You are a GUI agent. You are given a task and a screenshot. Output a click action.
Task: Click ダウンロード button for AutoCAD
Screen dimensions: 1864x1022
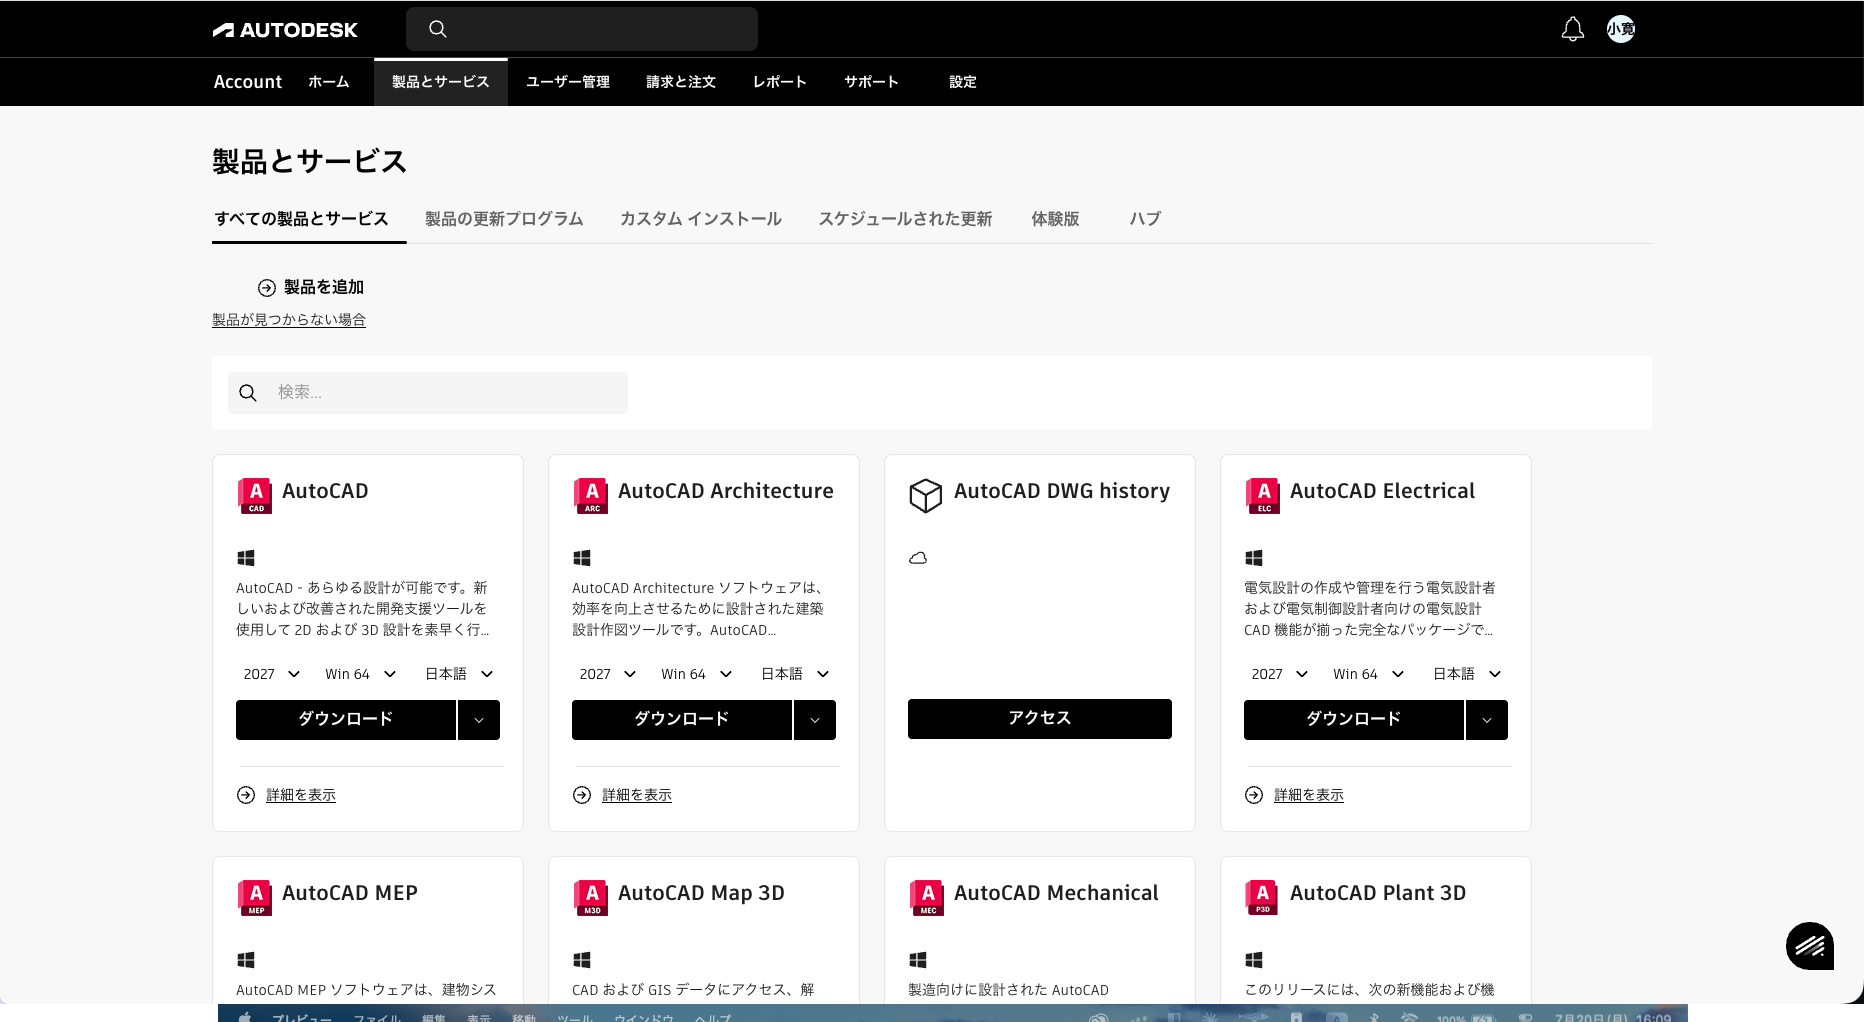pos(346,720)
